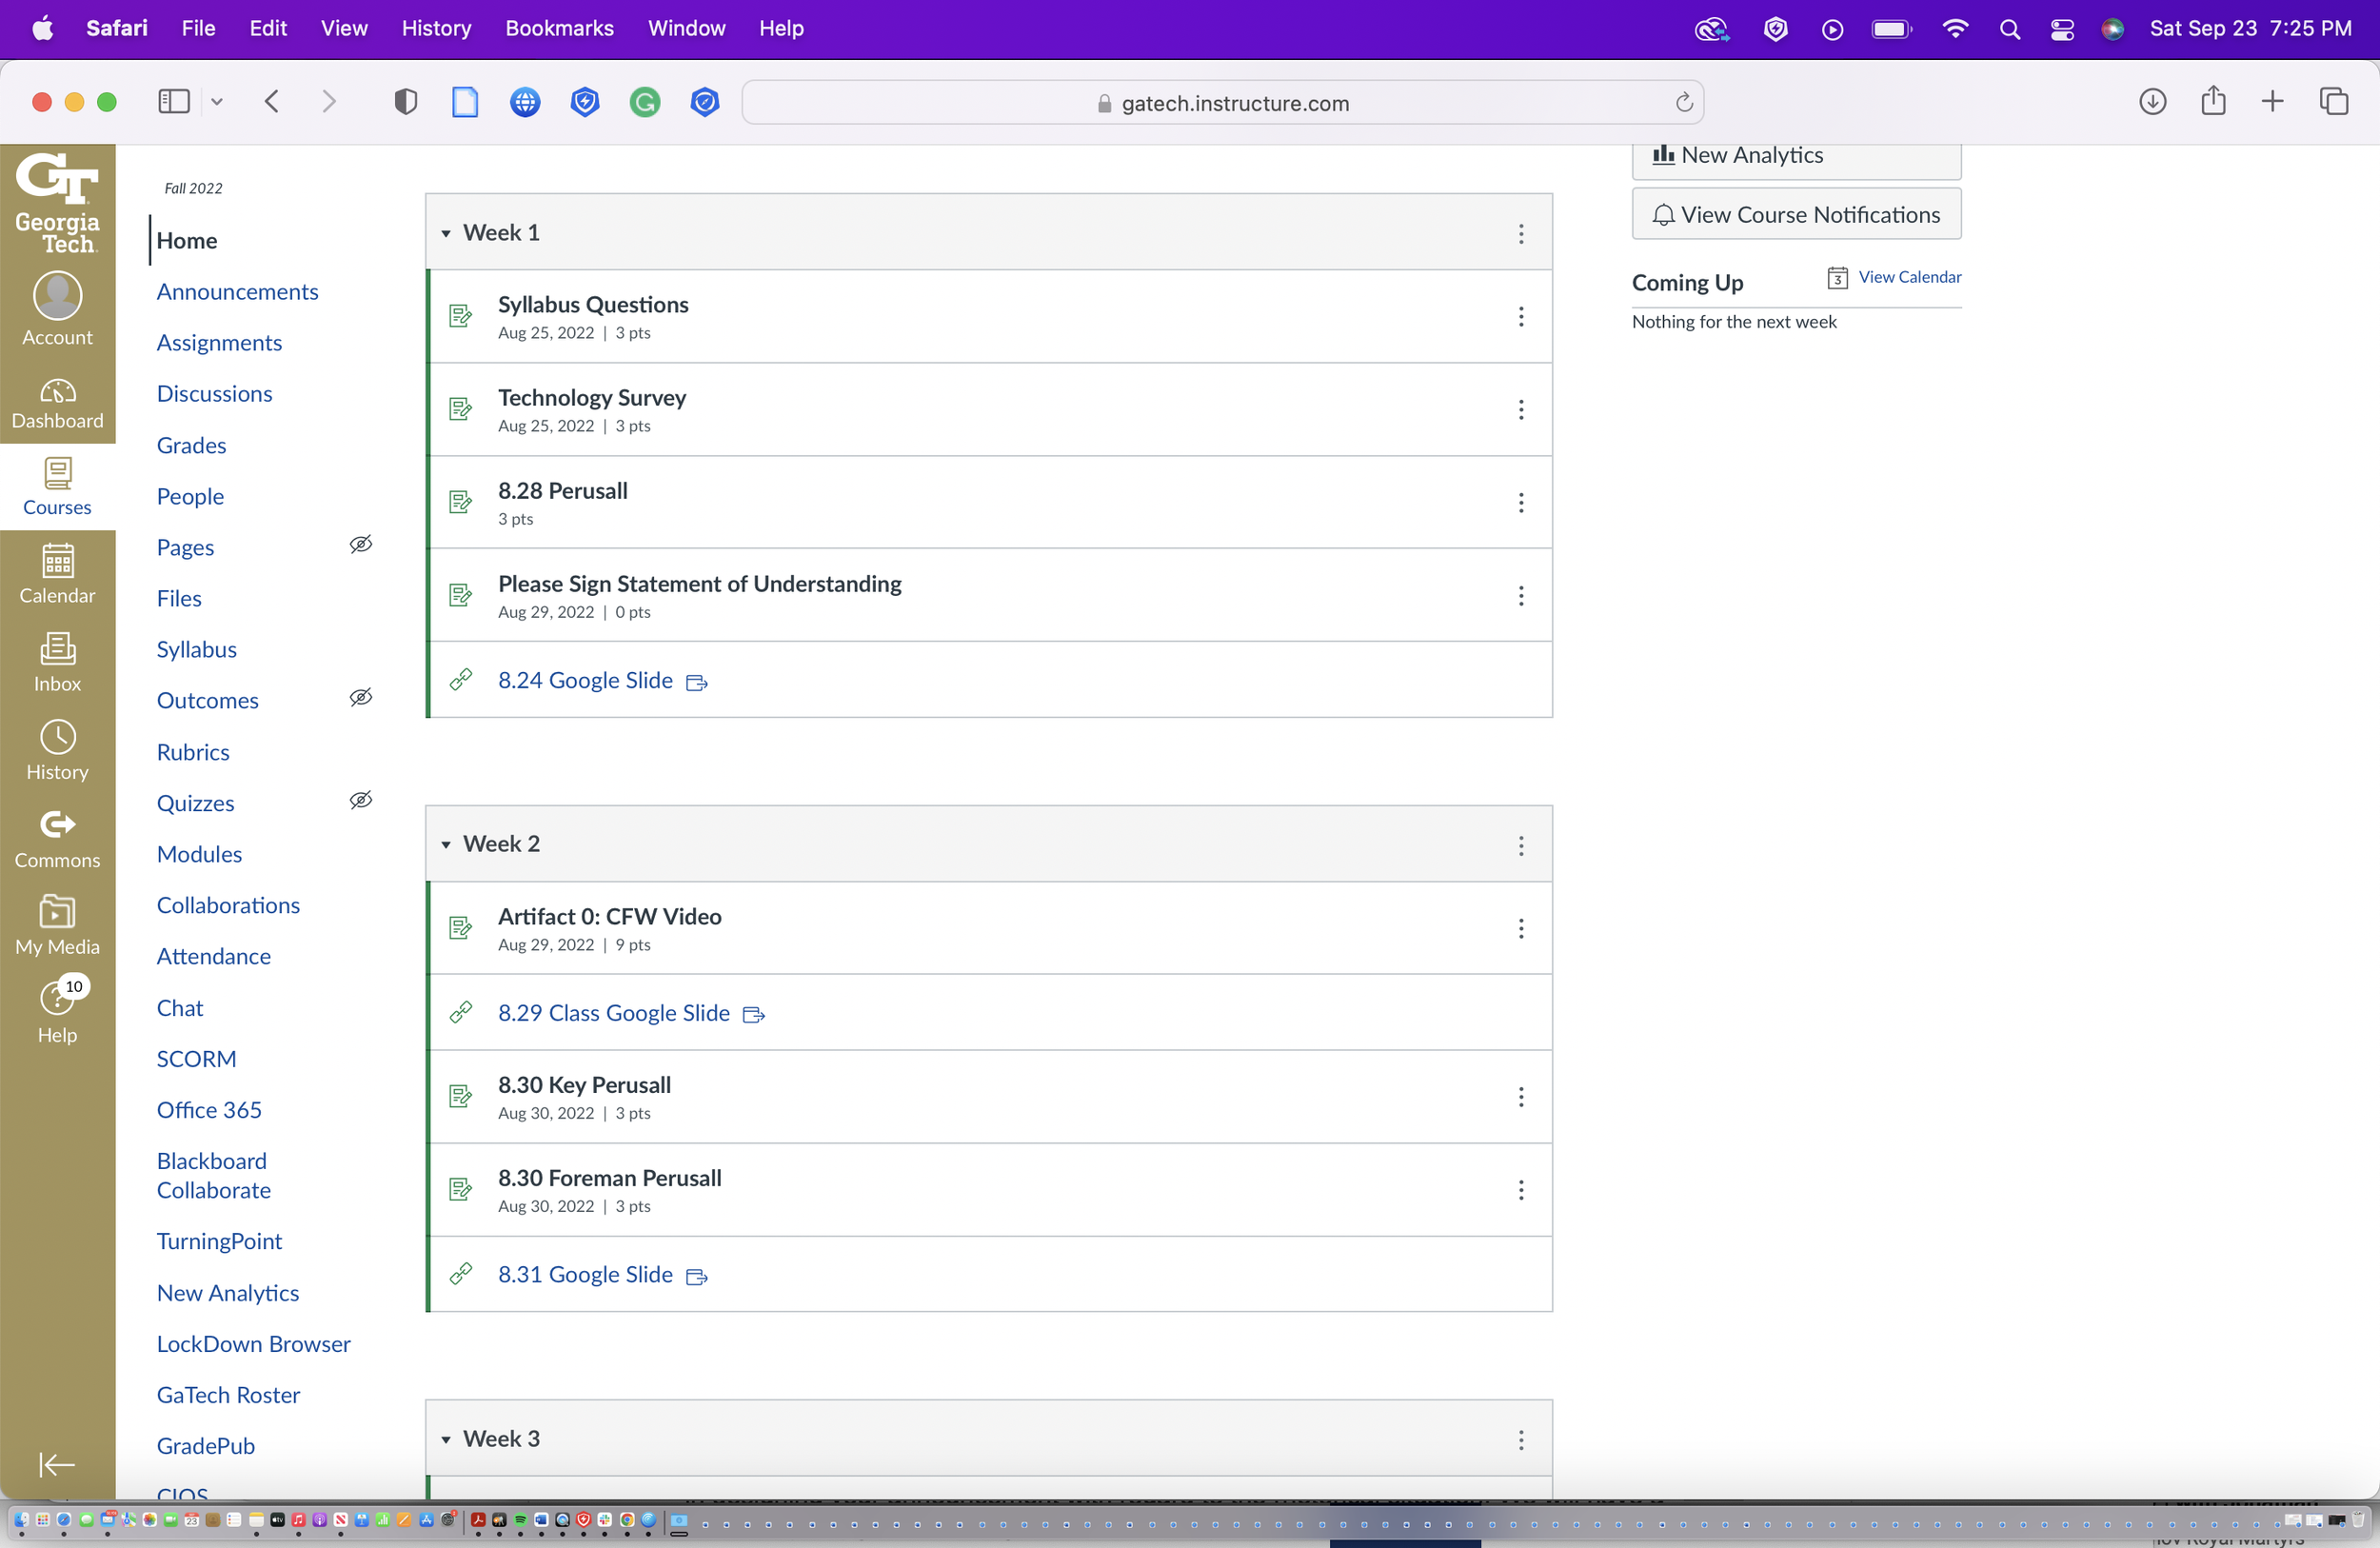Open the 8.29 Class Google Slide link
This screenshot has height=1548, width=2380.
point(614,1013)
